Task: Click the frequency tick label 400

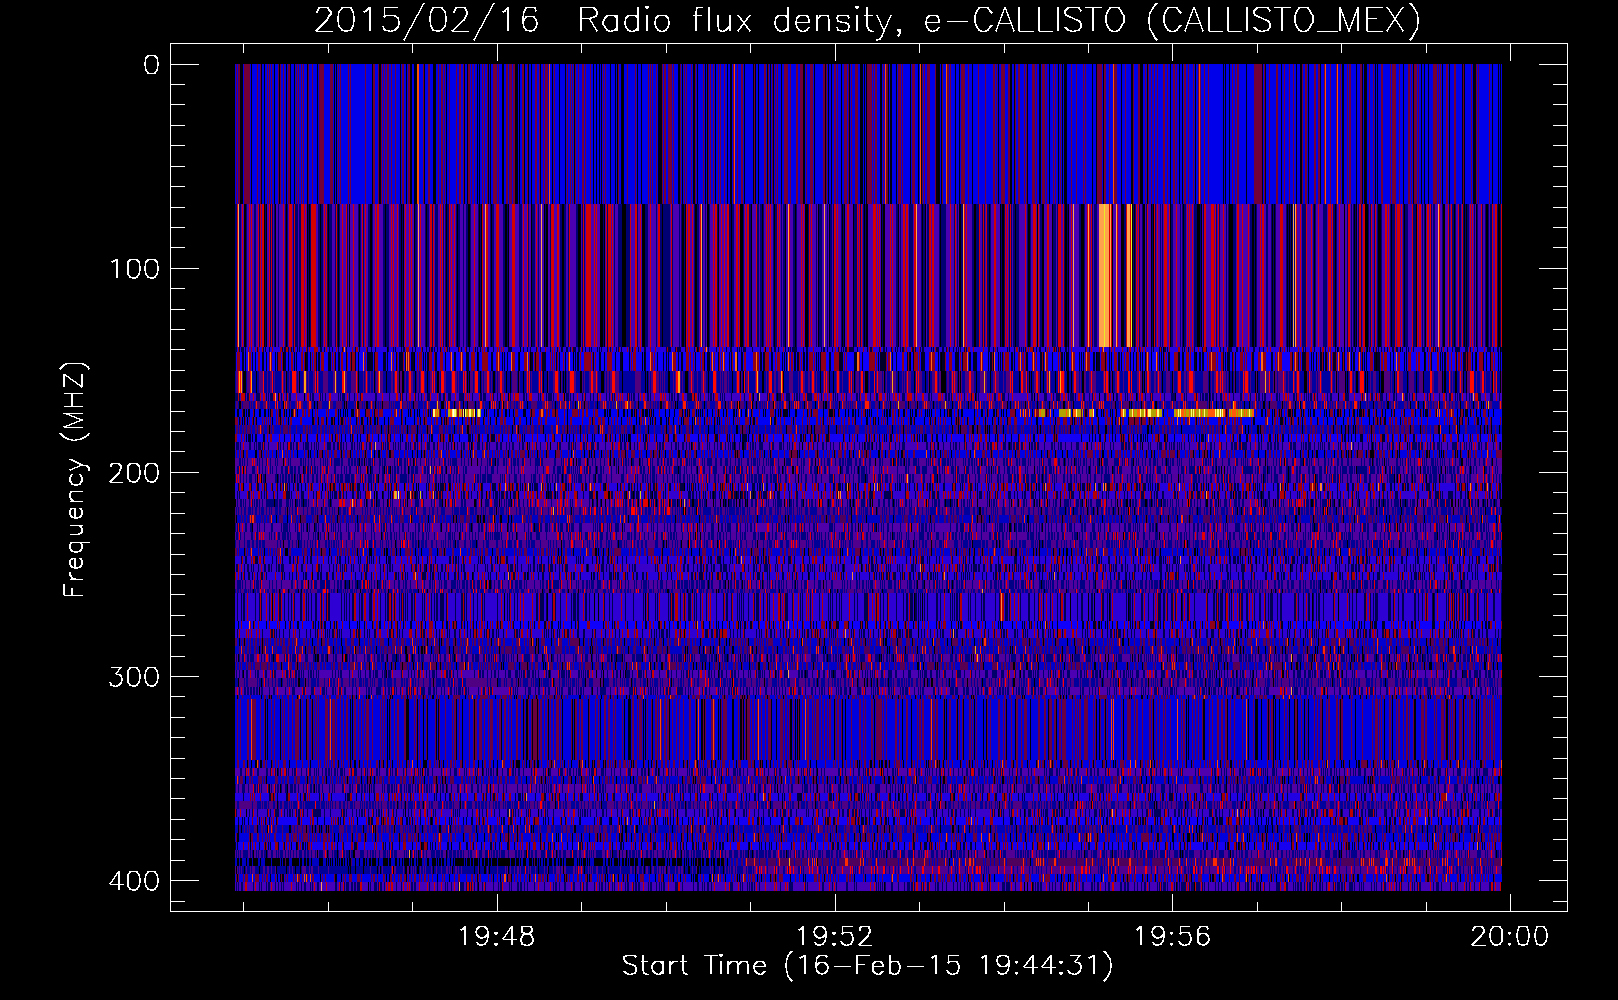Action: [x=134, y=881]
